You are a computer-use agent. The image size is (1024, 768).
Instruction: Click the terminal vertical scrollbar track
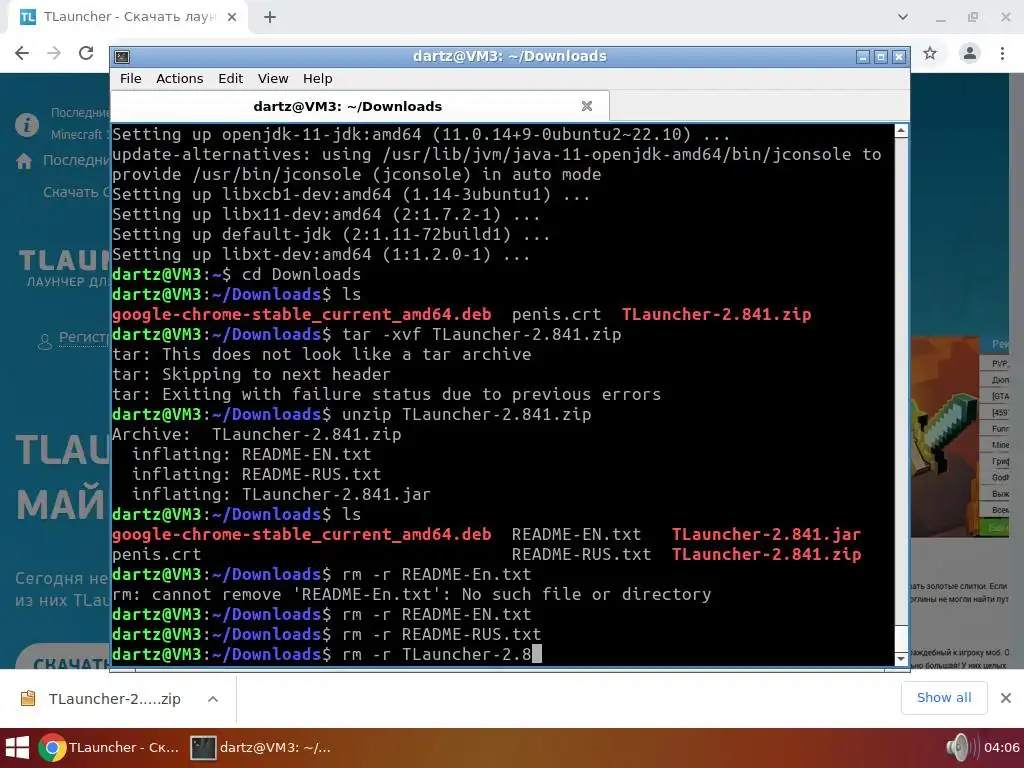tap(901, 379)
